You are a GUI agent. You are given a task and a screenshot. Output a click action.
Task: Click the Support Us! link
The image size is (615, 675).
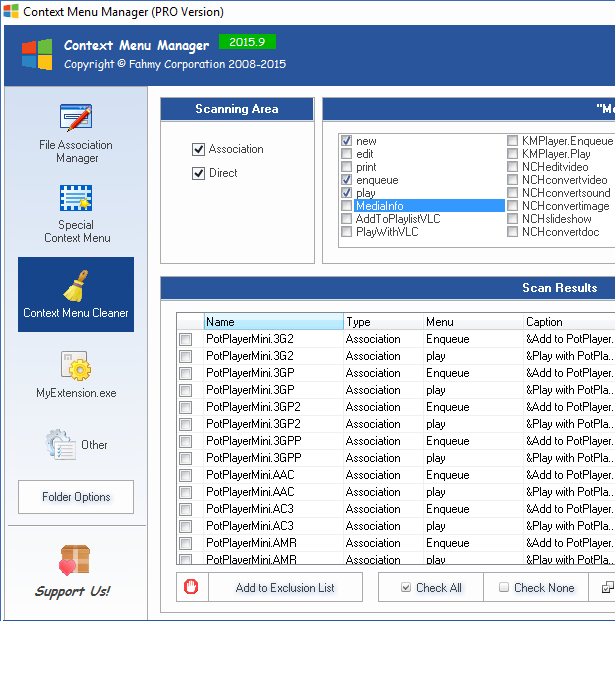click(72, 591)
